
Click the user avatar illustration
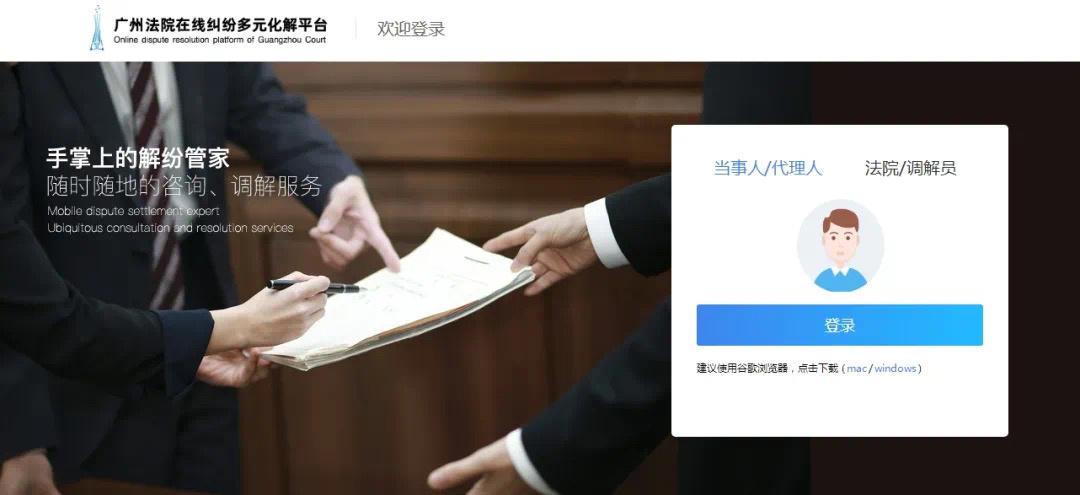840,246
